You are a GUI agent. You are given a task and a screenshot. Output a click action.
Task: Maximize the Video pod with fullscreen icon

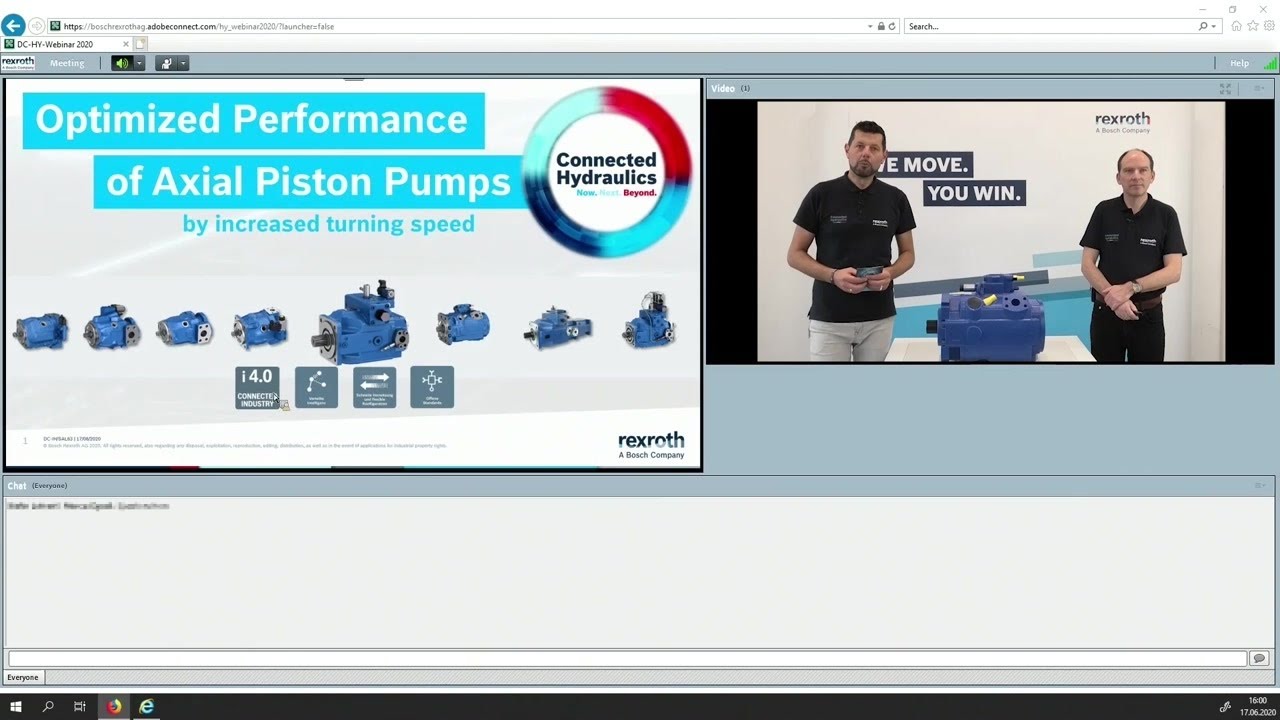(x=1225, y=88)
